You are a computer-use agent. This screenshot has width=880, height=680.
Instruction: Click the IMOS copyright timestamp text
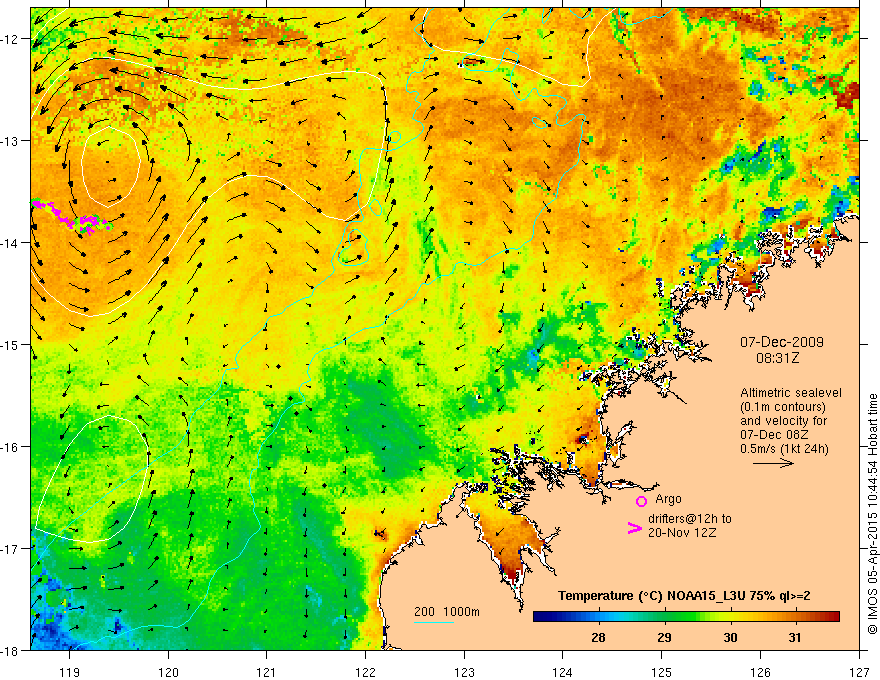[872, 514]
